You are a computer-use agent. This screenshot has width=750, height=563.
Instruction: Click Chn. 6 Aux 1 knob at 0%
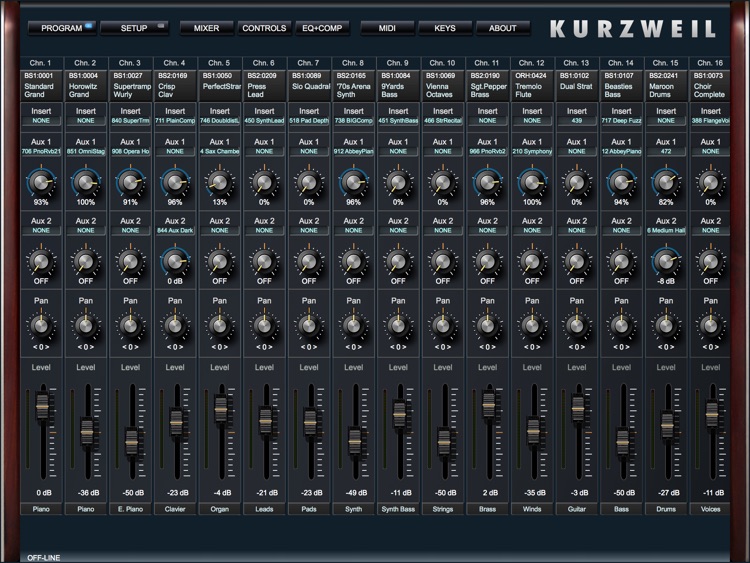pyautogui.click(x=264, y=182)
